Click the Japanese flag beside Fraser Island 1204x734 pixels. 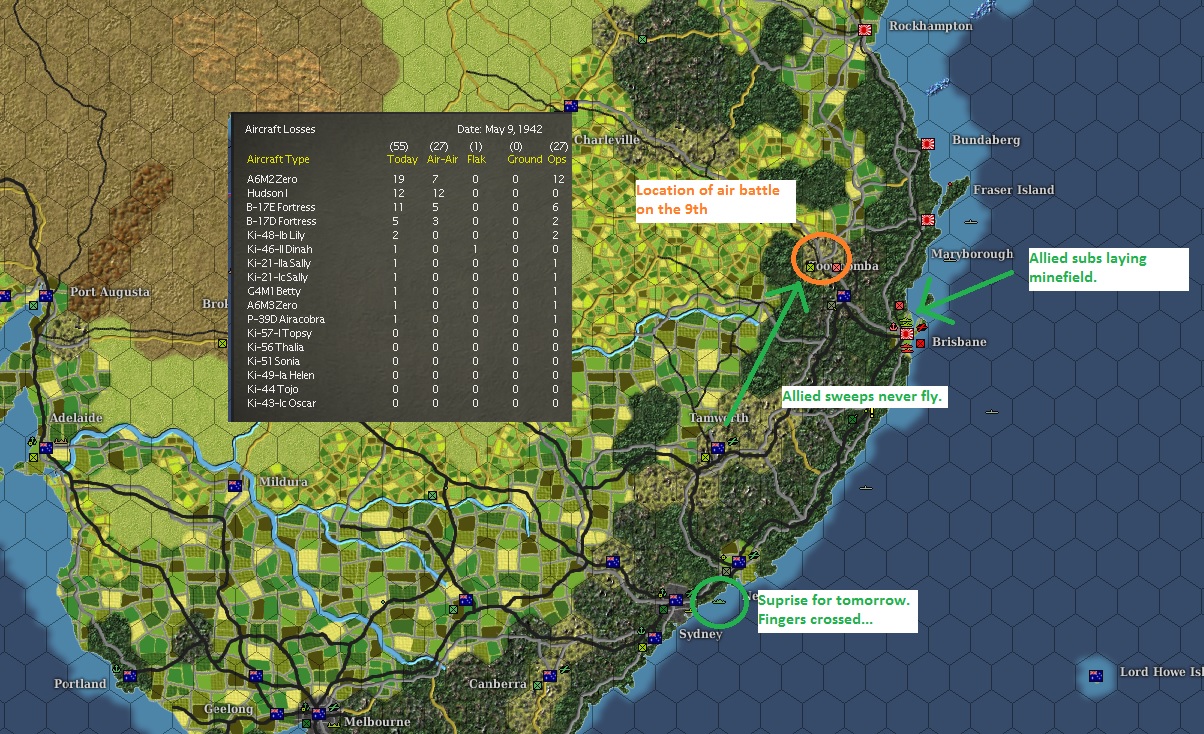(x=927, y=219)
